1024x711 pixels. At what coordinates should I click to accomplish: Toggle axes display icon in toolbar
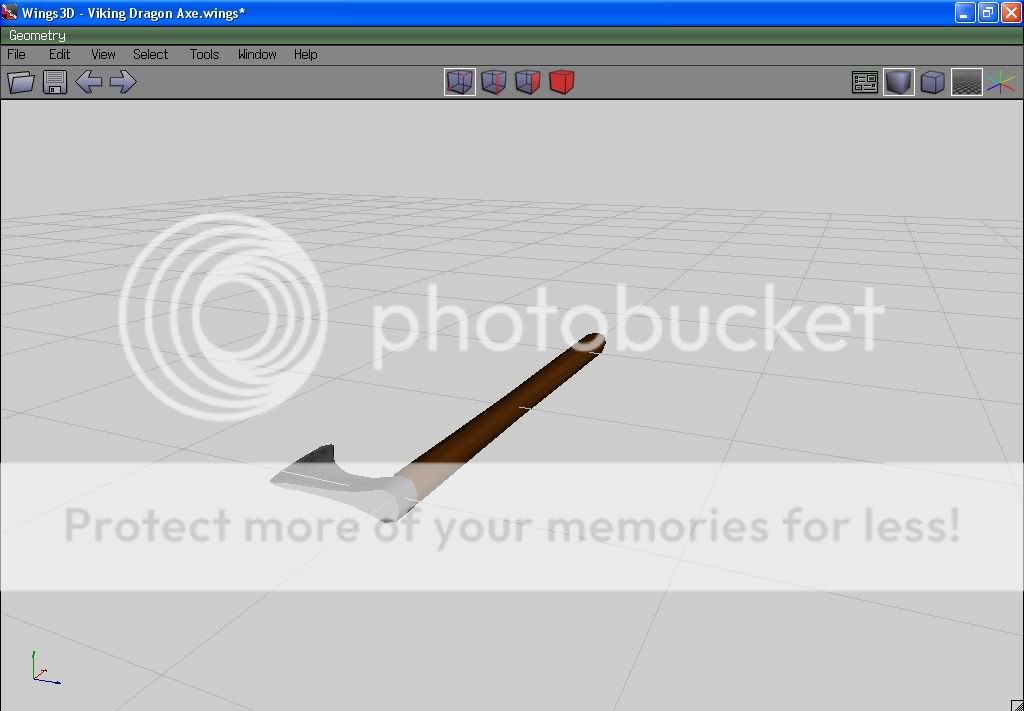[1000, 82]
